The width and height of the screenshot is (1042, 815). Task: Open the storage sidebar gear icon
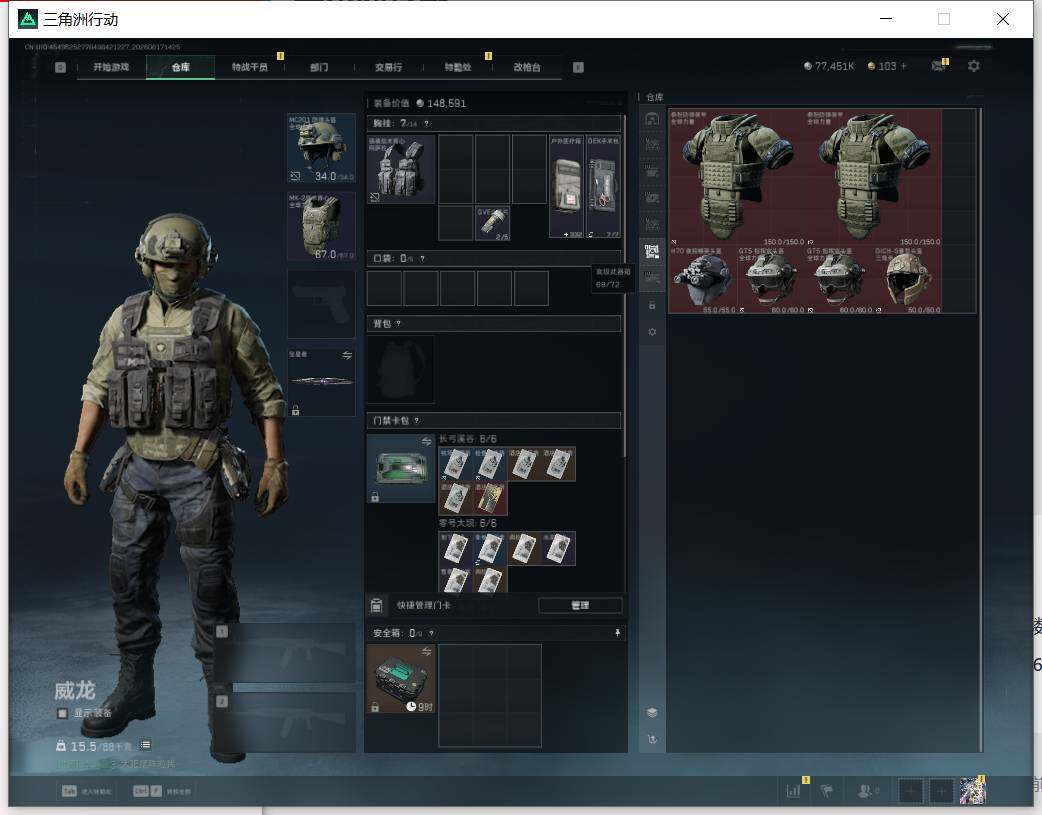tap(652, 332)
